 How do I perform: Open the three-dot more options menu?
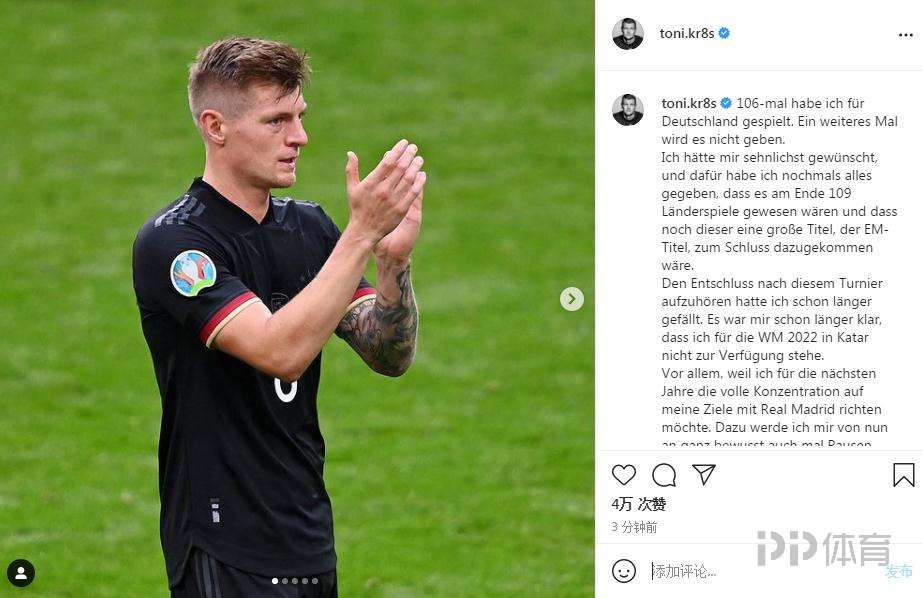(905, 35)
